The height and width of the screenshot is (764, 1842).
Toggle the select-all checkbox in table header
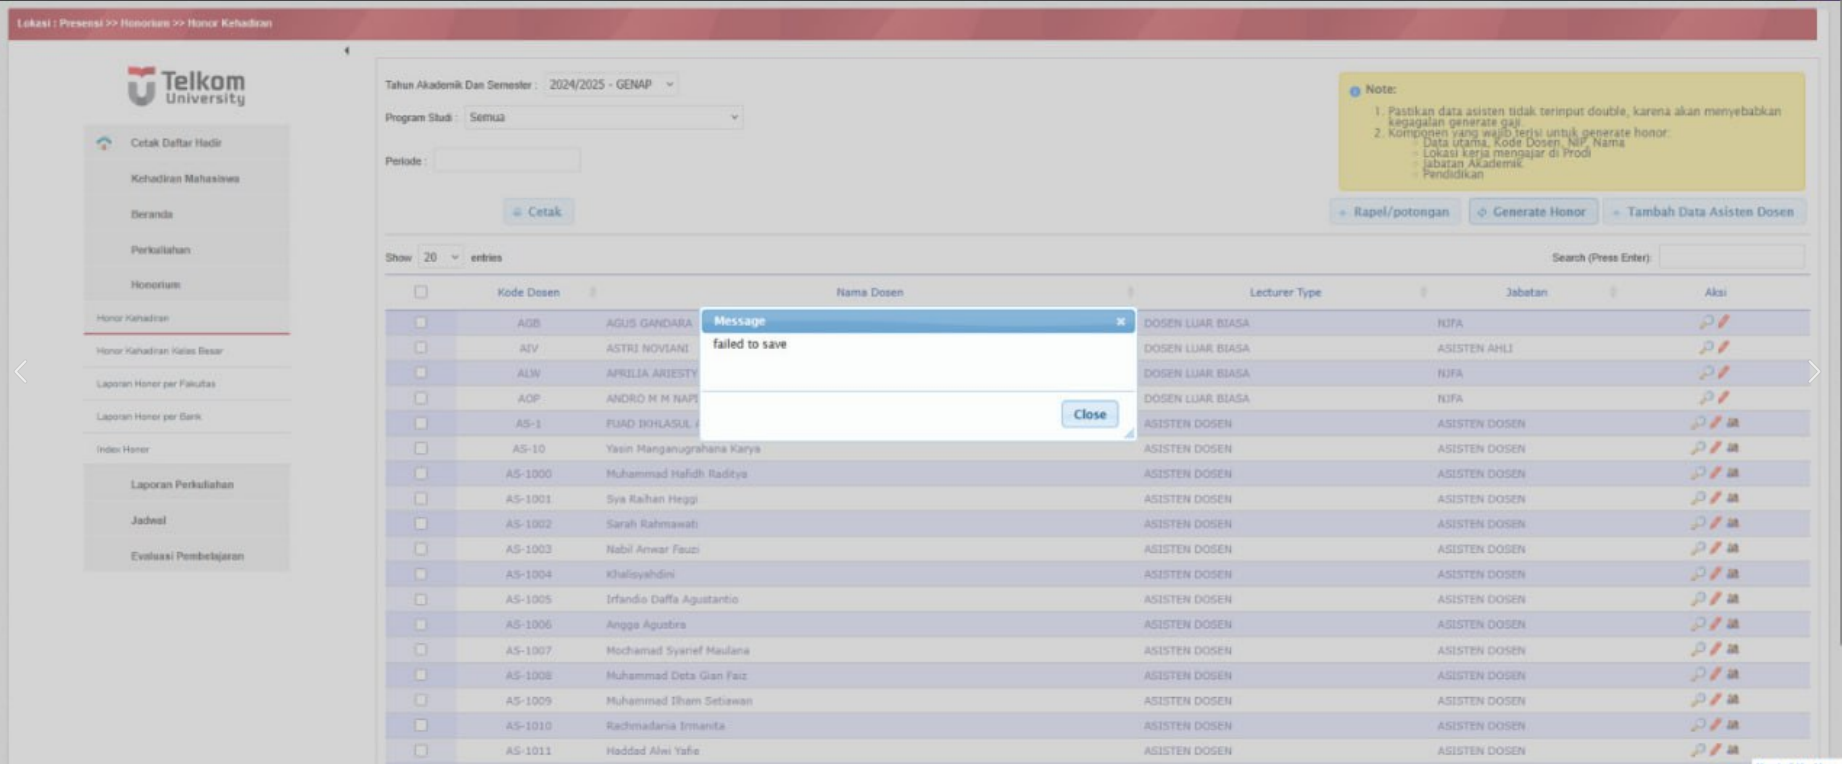tap(421, 292)
